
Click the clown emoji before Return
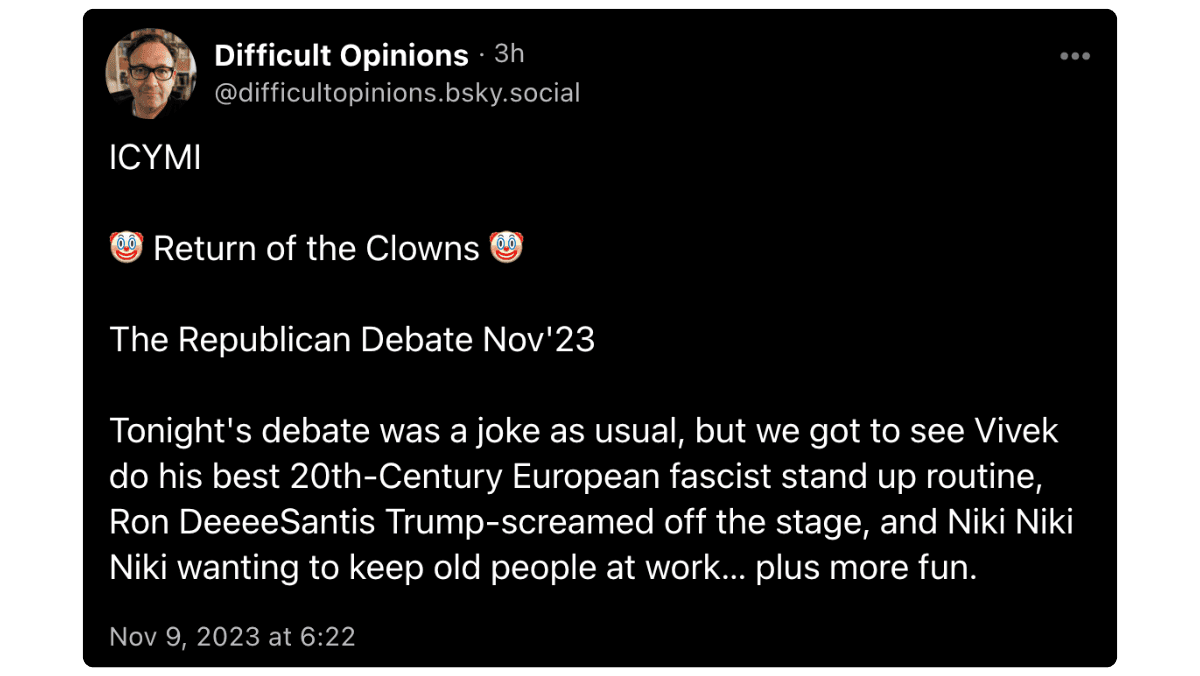click(127, 247)
